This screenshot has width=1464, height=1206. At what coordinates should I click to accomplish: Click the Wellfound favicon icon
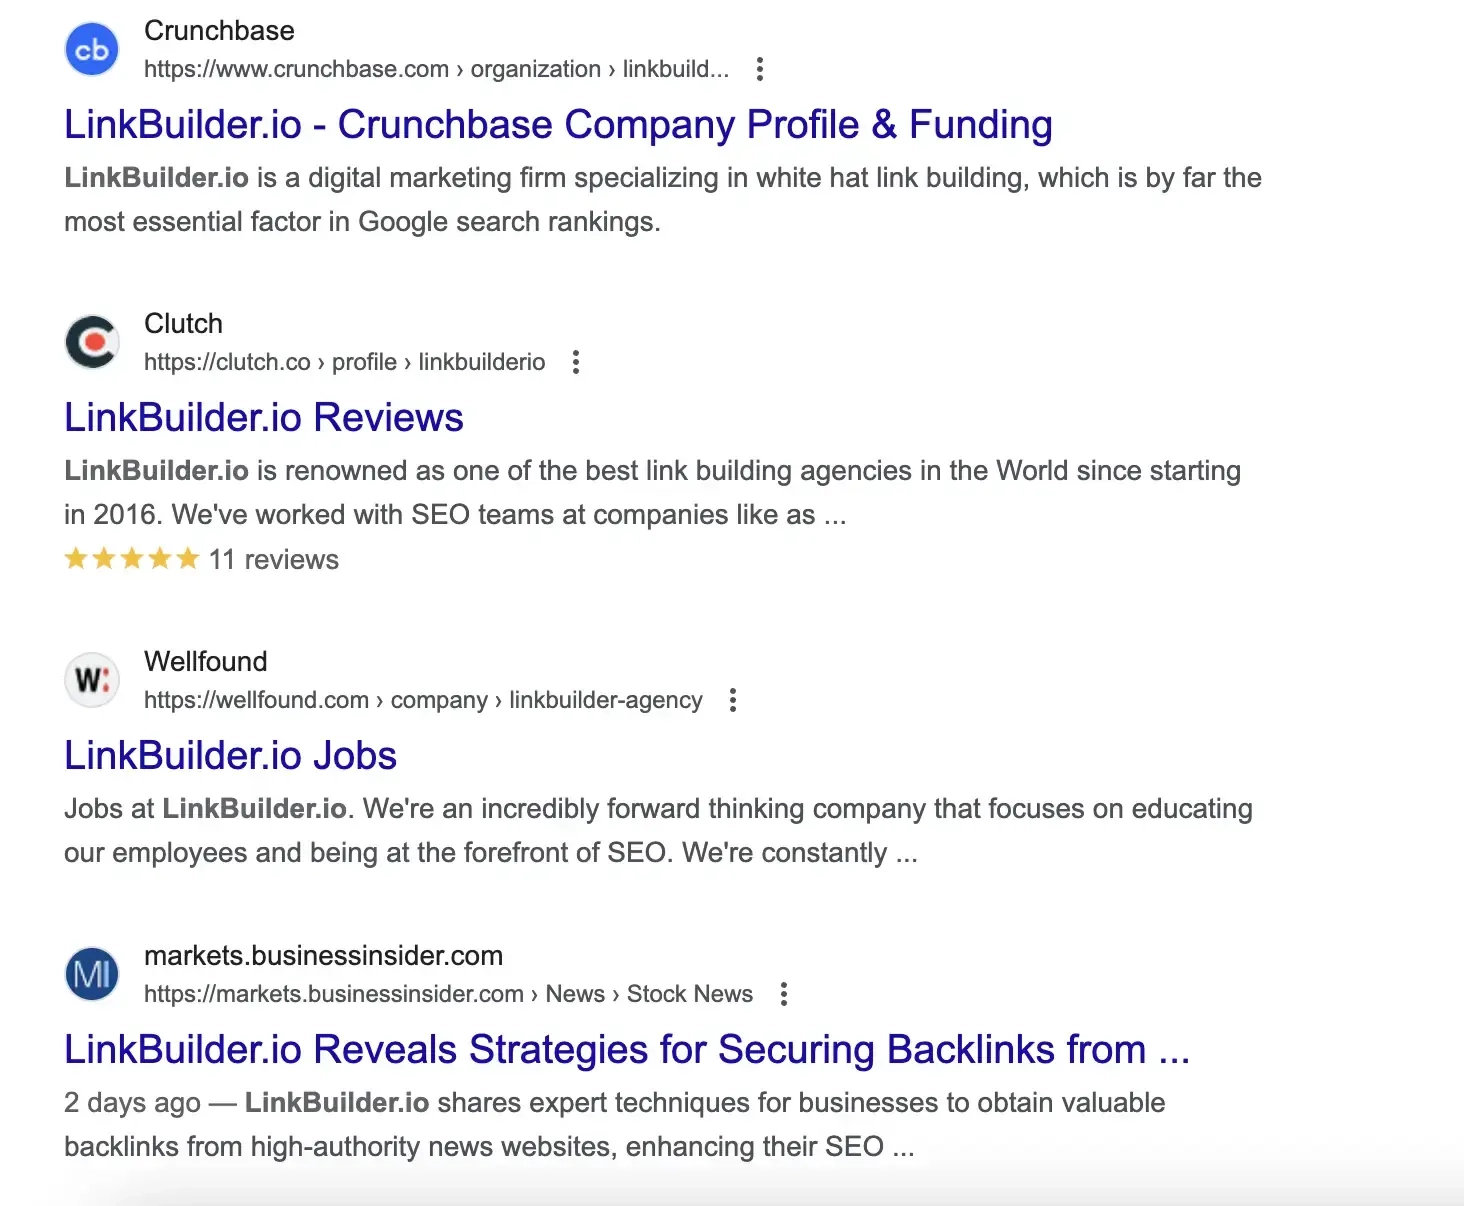point(92,680)
